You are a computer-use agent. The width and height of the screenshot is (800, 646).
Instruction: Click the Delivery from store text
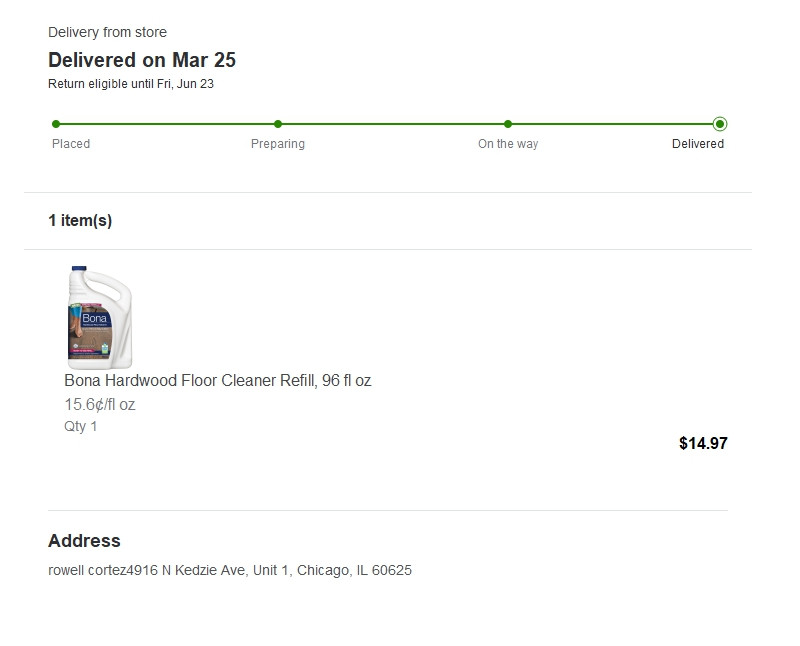click(107, 33)
